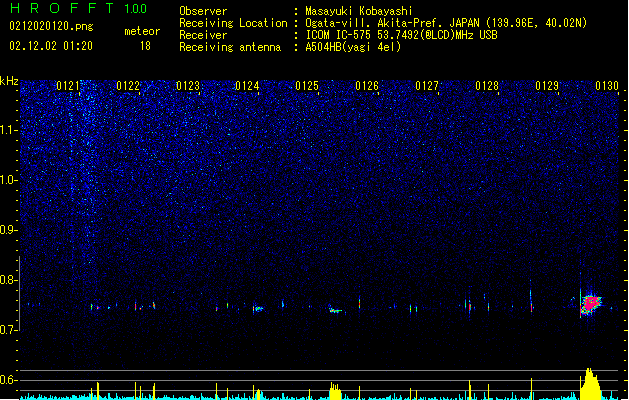Click the tallest yellow intensity peak near 0130
629x400 pixels.
tap(590, 384)
